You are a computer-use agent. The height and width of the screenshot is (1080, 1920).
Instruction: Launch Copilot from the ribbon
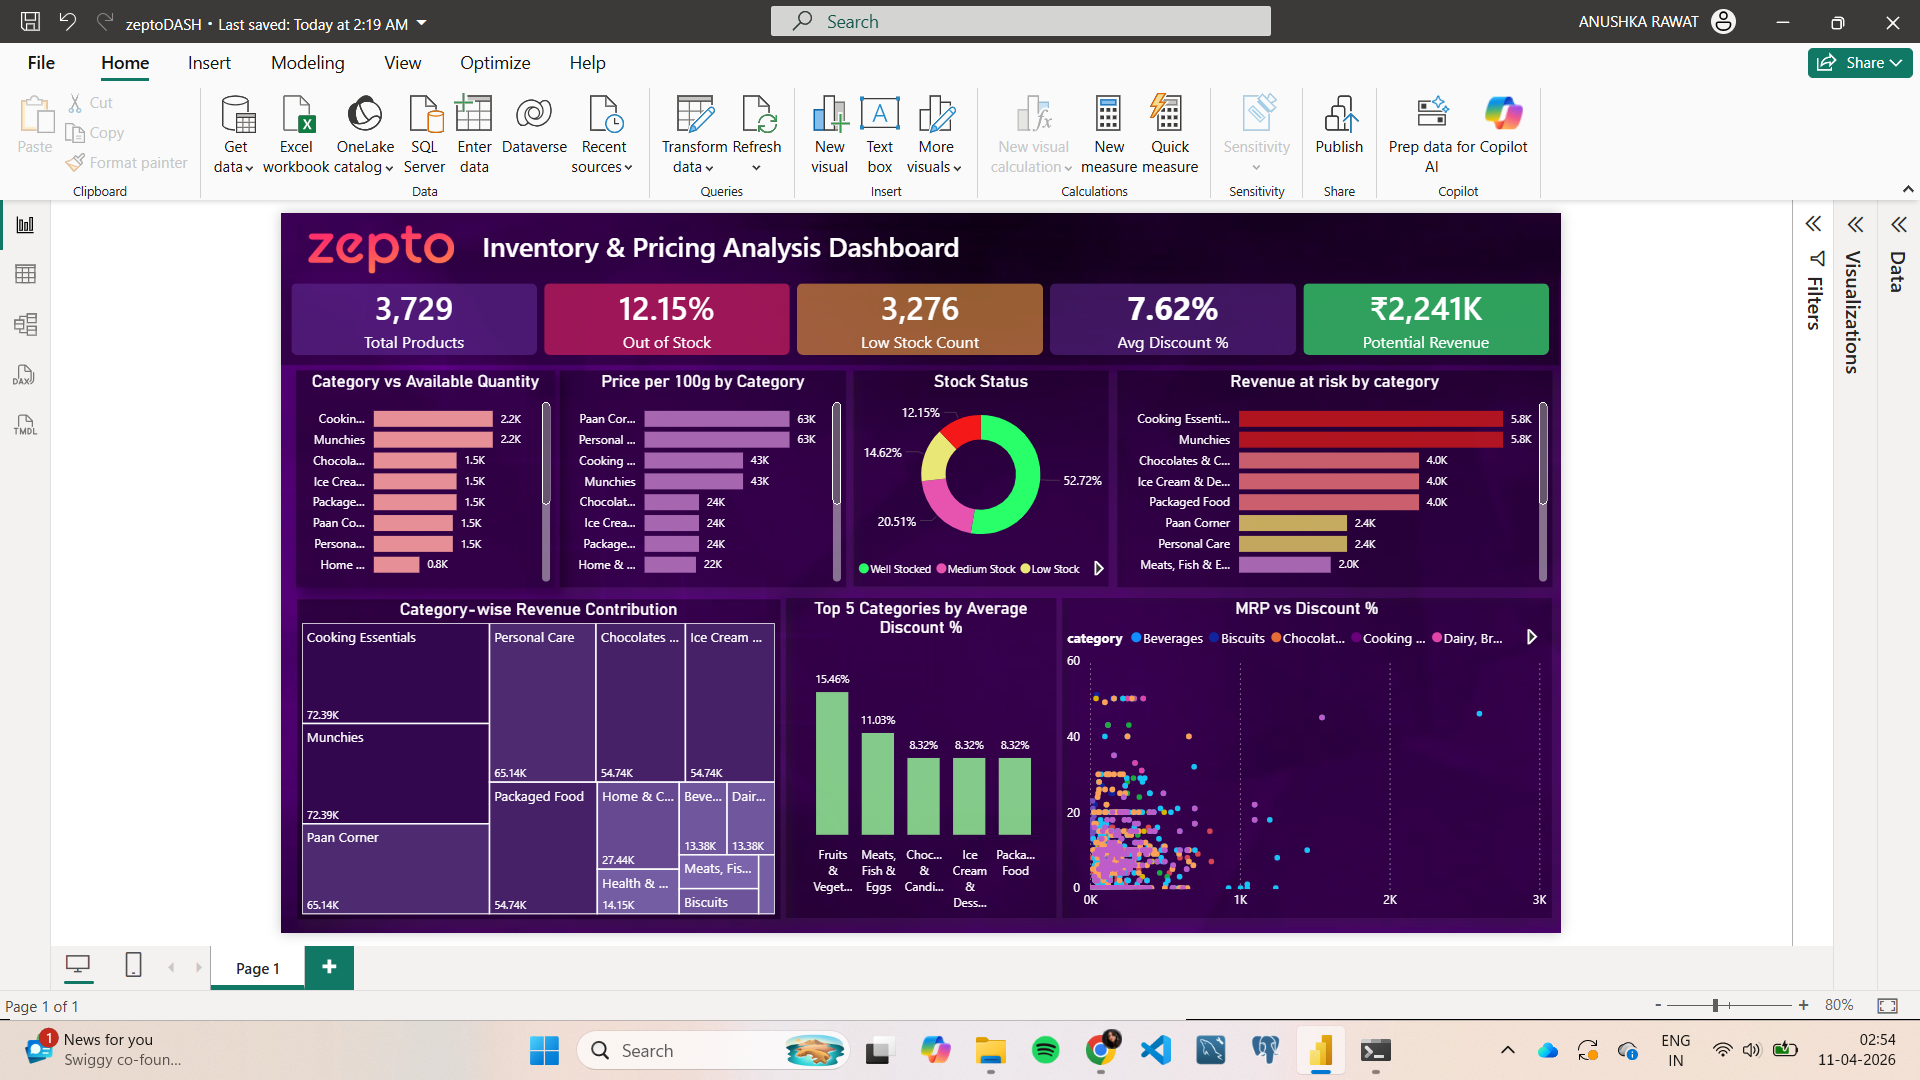(x=1503, y=125)
